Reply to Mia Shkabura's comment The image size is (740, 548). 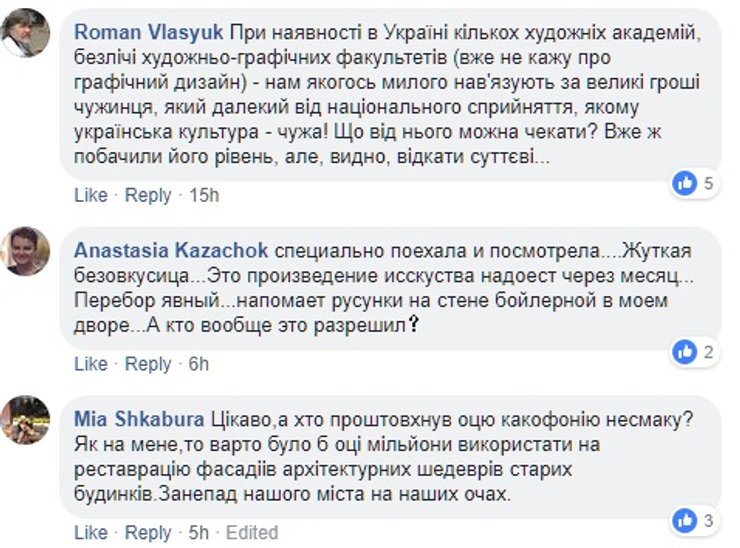(x=148, y=532)
